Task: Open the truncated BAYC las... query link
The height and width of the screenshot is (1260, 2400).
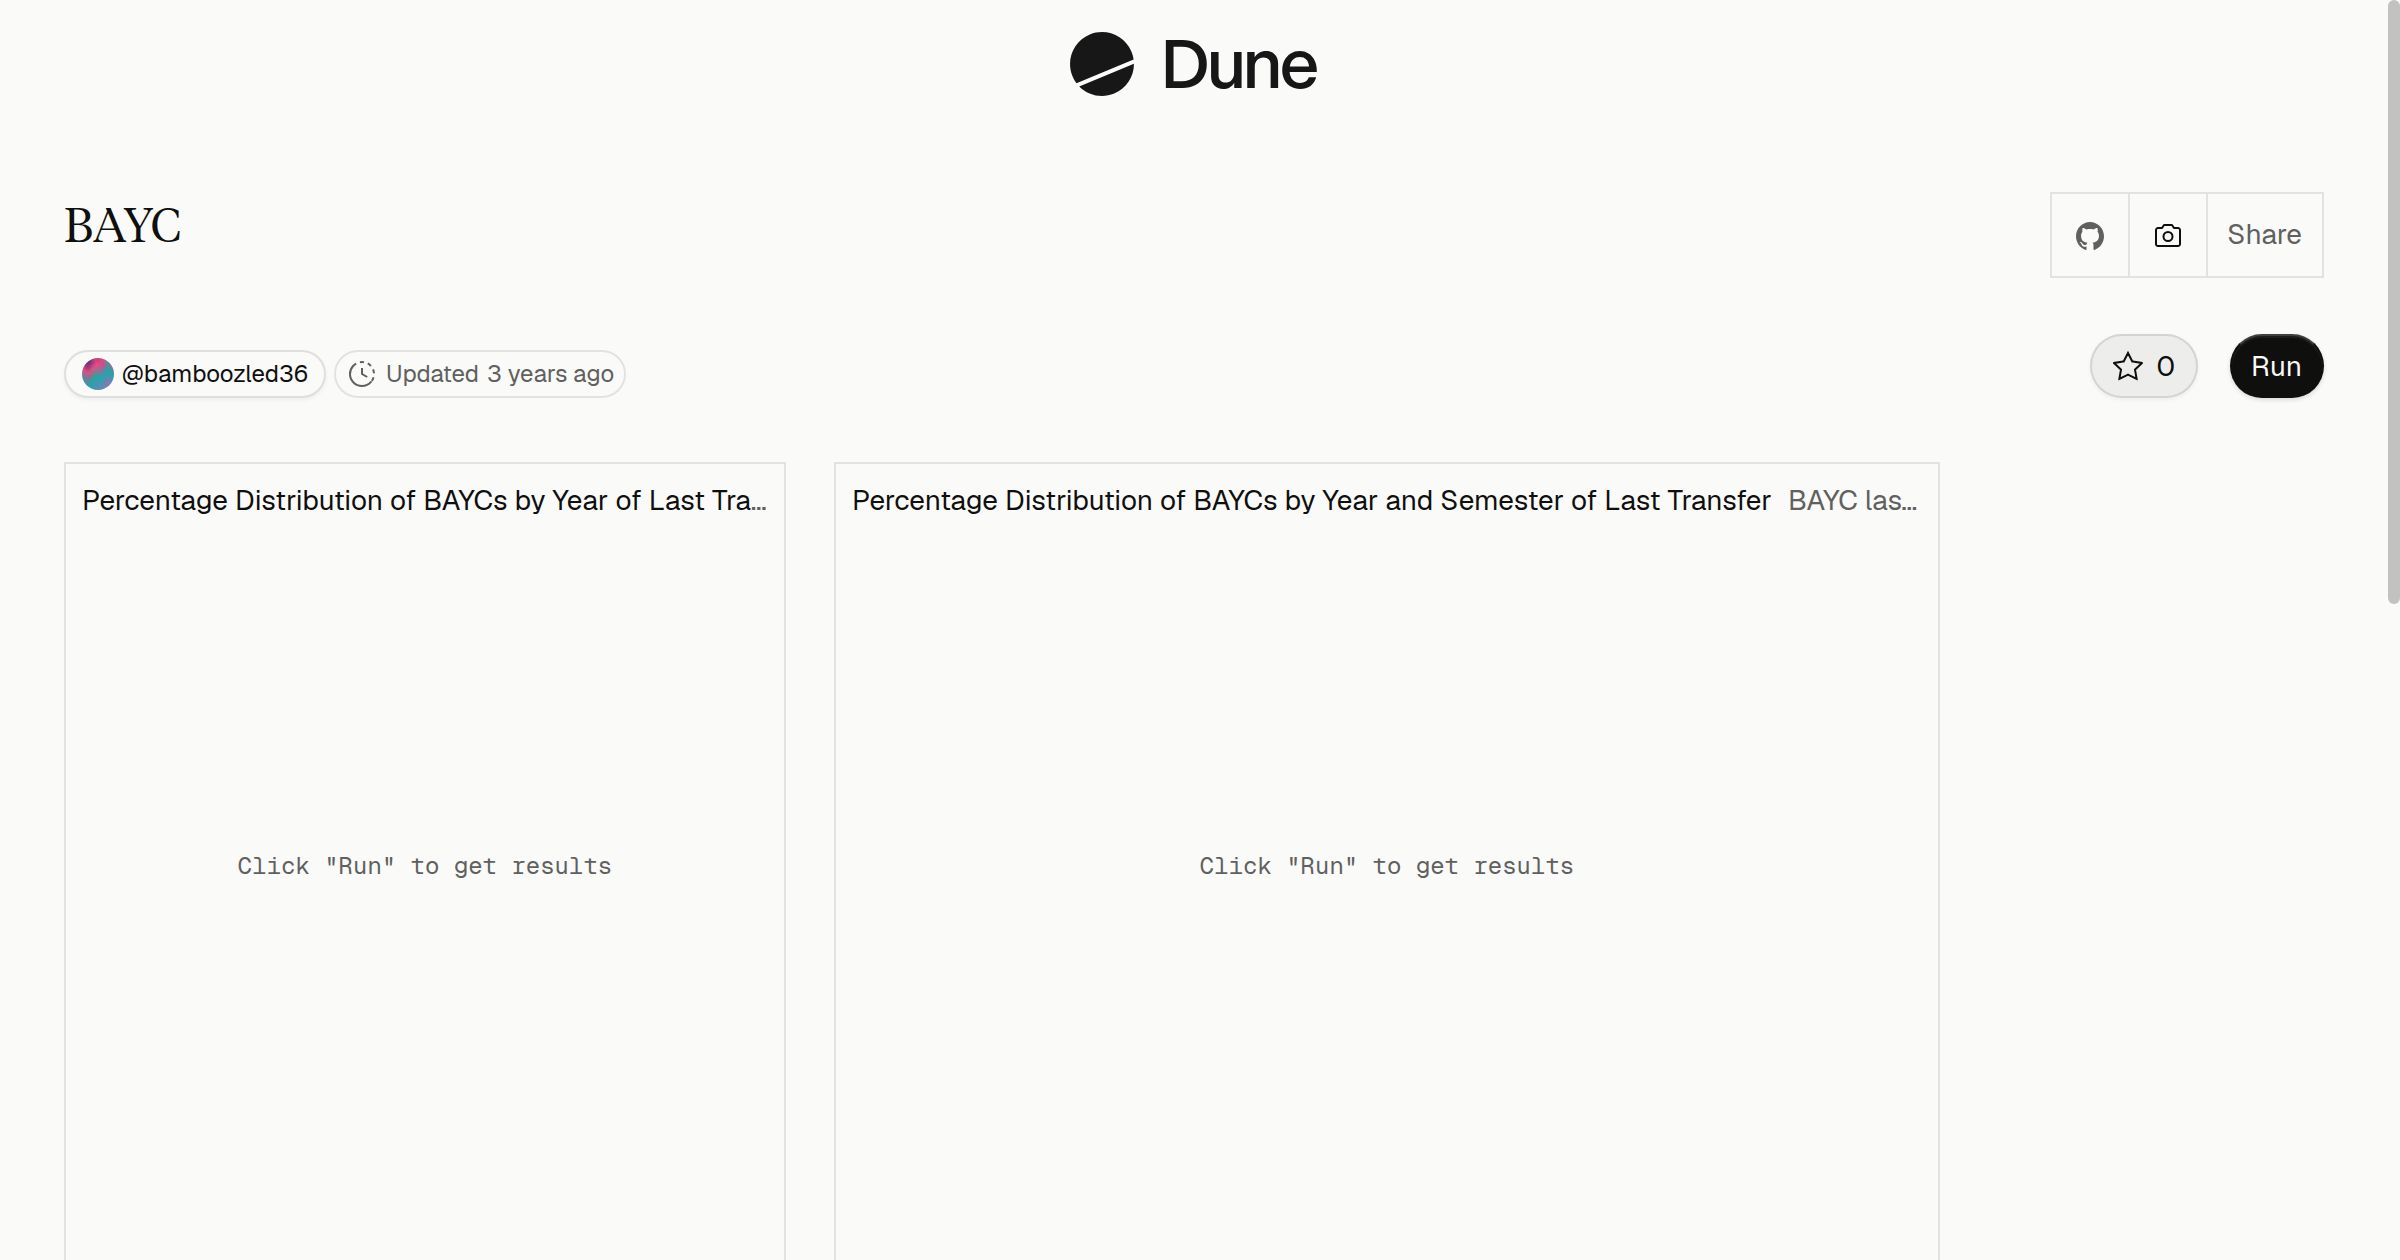Action: click(x=1852, y=500)
